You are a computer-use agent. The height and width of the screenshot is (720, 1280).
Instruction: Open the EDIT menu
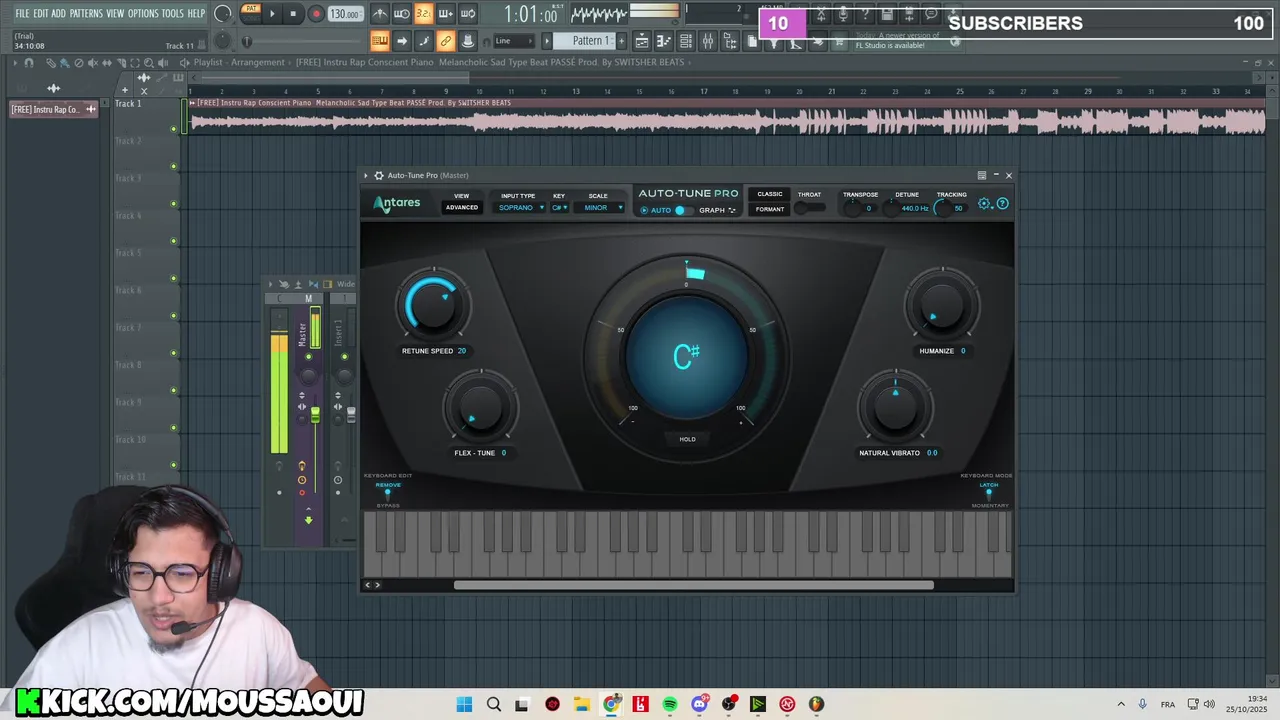pyautogui.click(x=41, y=14)
